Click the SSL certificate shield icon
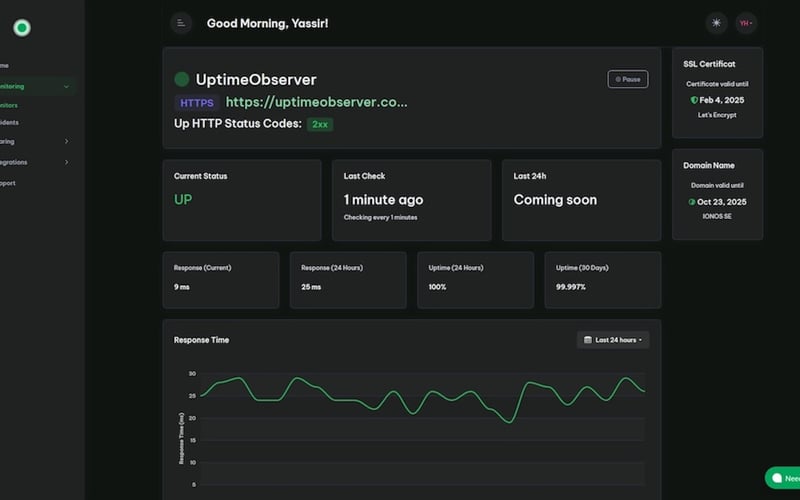The height and width of the screenshot is (500, 800). click(x=694, y=100)
